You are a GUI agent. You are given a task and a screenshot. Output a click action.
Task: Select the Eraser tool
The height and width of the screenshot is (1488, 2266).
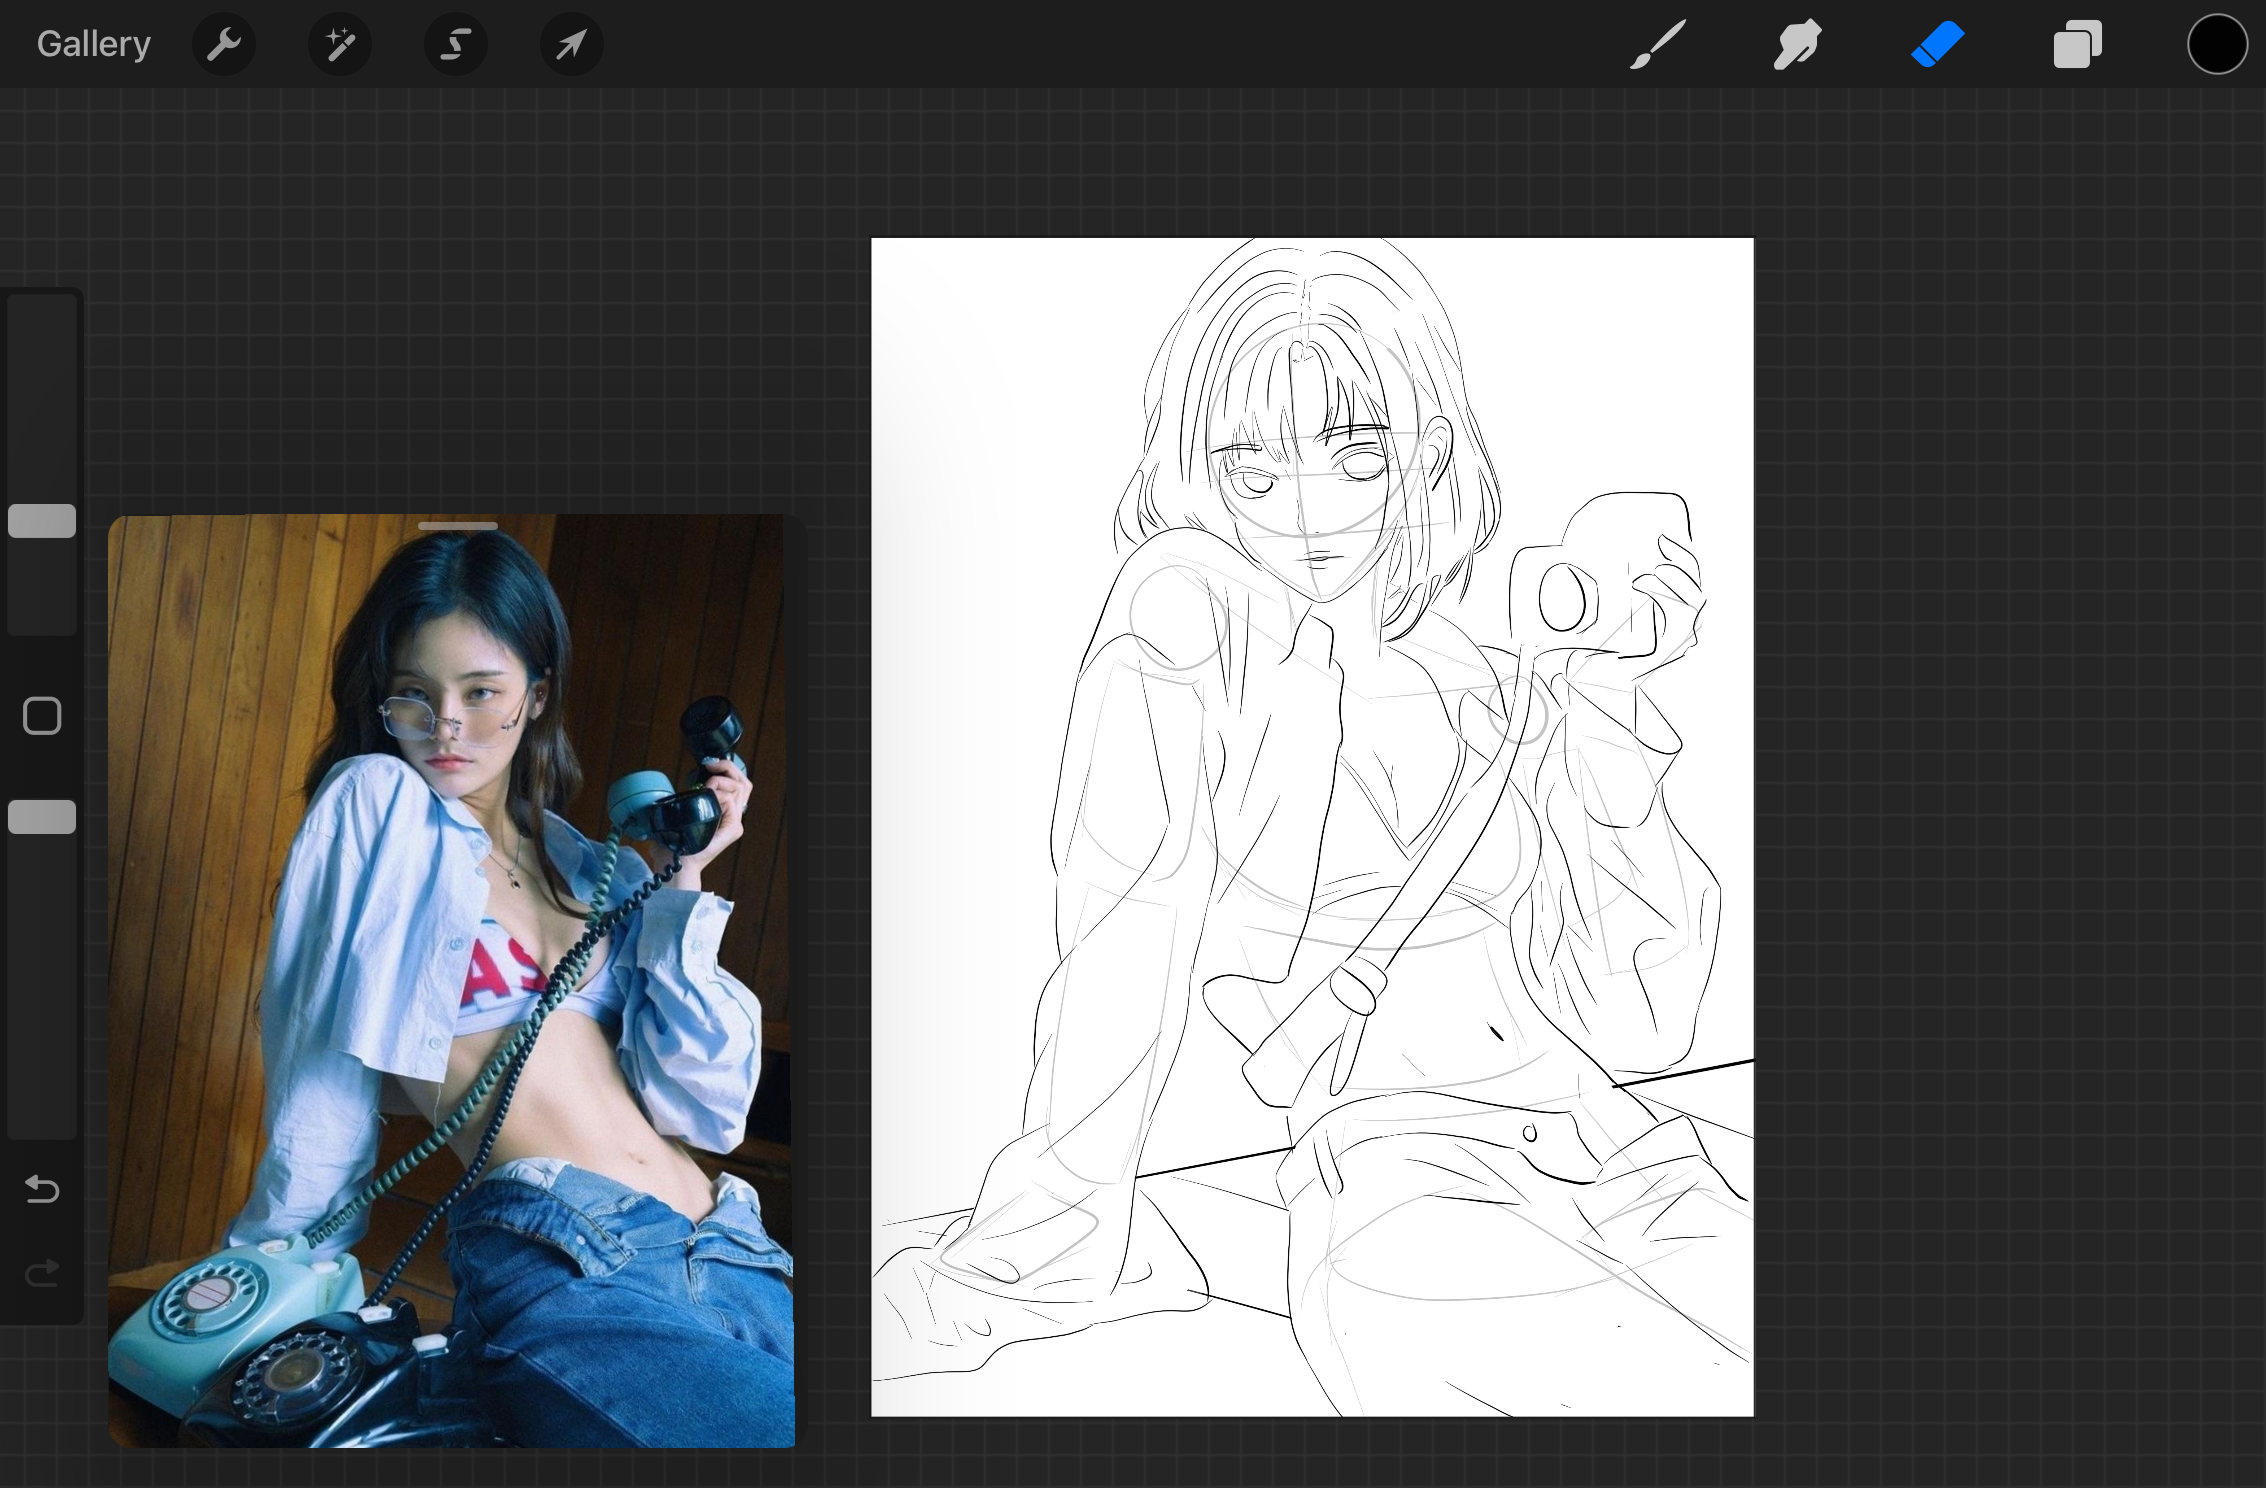click(x=1937, y=44)
